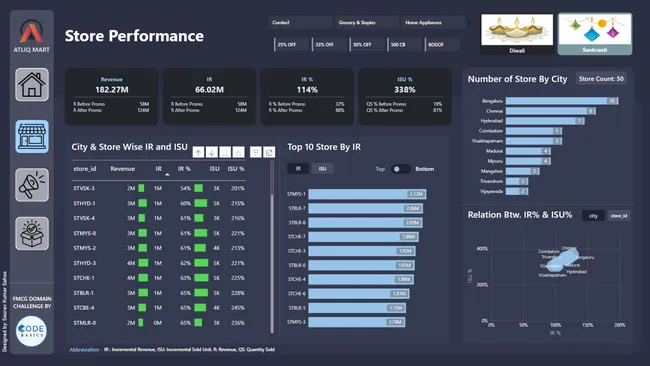This screenshot has width=650, height=366.
Task: Click the Revenue 182.27M card
Action: (x=112, y=96)
